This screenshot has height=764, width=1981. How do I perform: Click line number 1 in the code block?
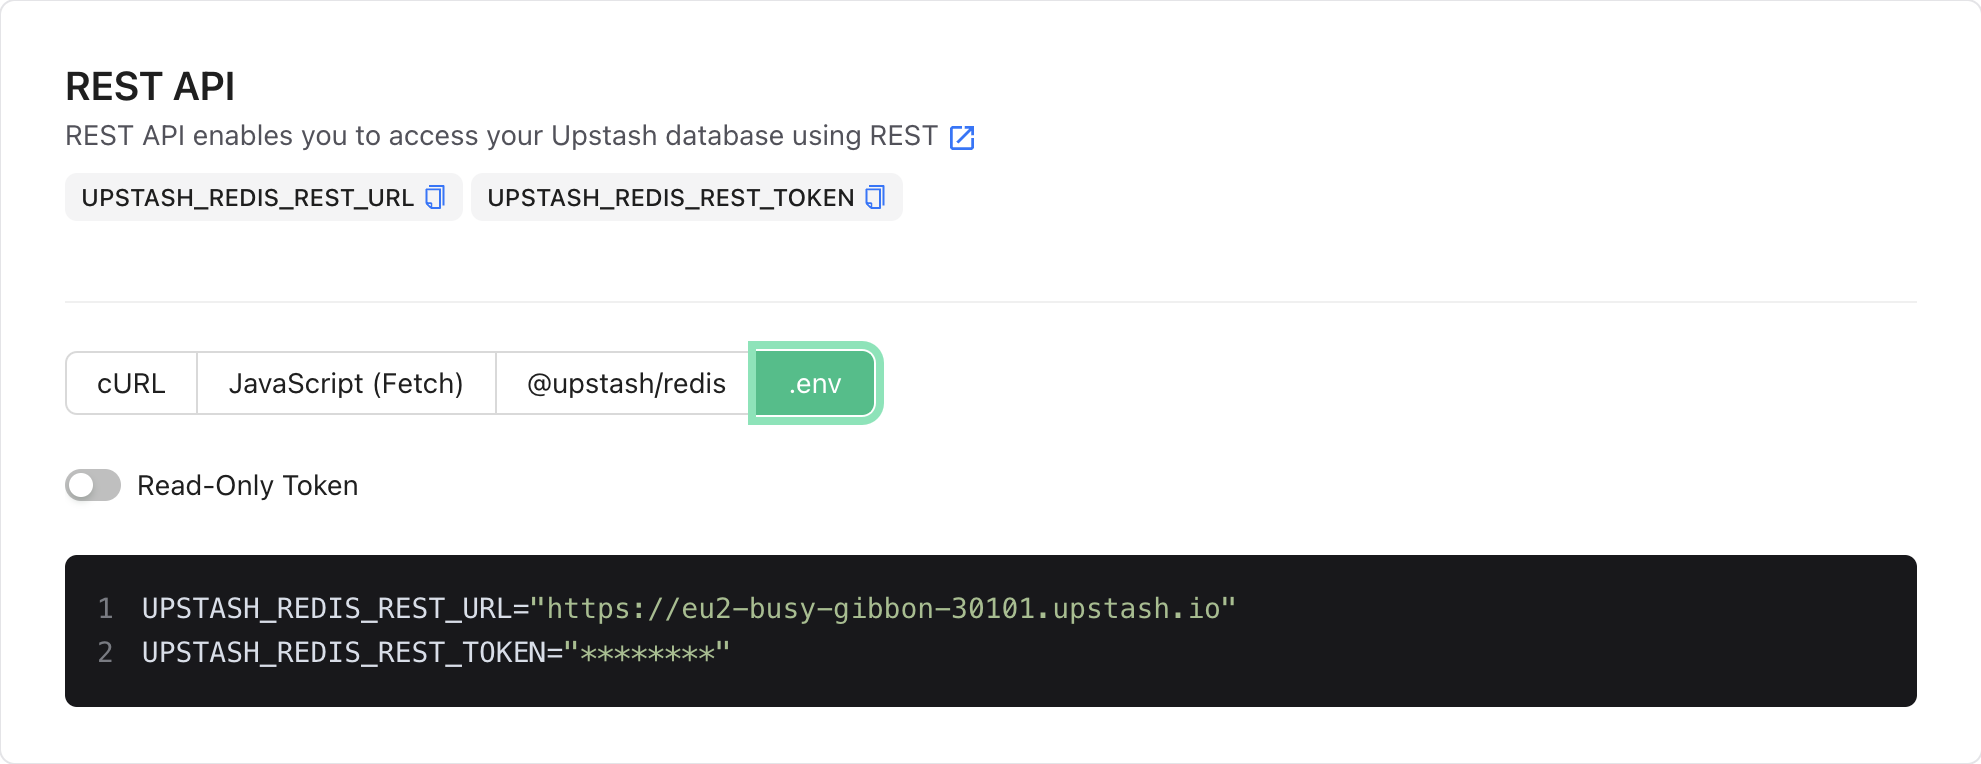(x=105, y=608)
